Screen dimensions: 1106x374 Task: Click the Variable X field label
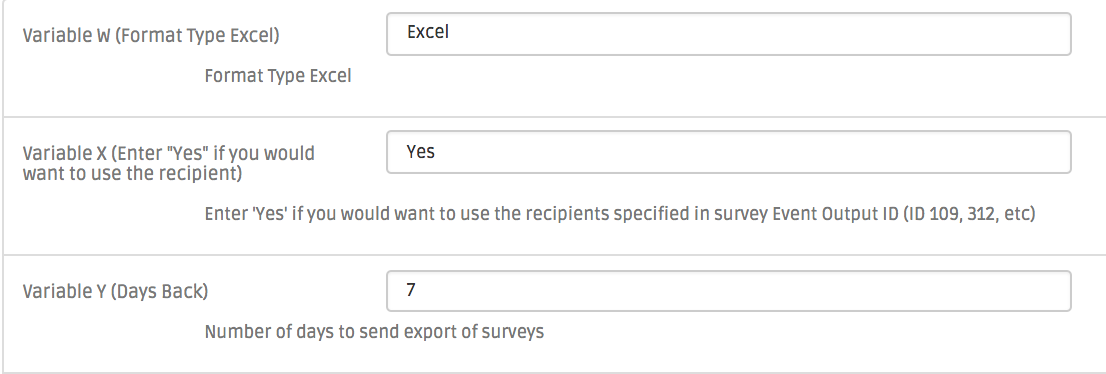169,163
